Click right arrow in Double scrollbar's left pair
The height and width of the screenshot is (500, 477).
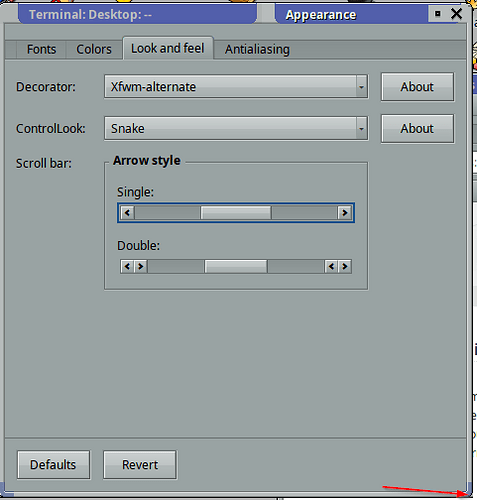pyautogui.click(x=141, y=266)
